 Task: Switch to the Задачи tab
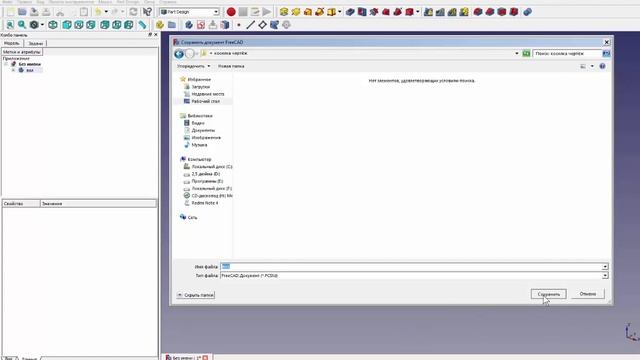(x=36, y=43)
